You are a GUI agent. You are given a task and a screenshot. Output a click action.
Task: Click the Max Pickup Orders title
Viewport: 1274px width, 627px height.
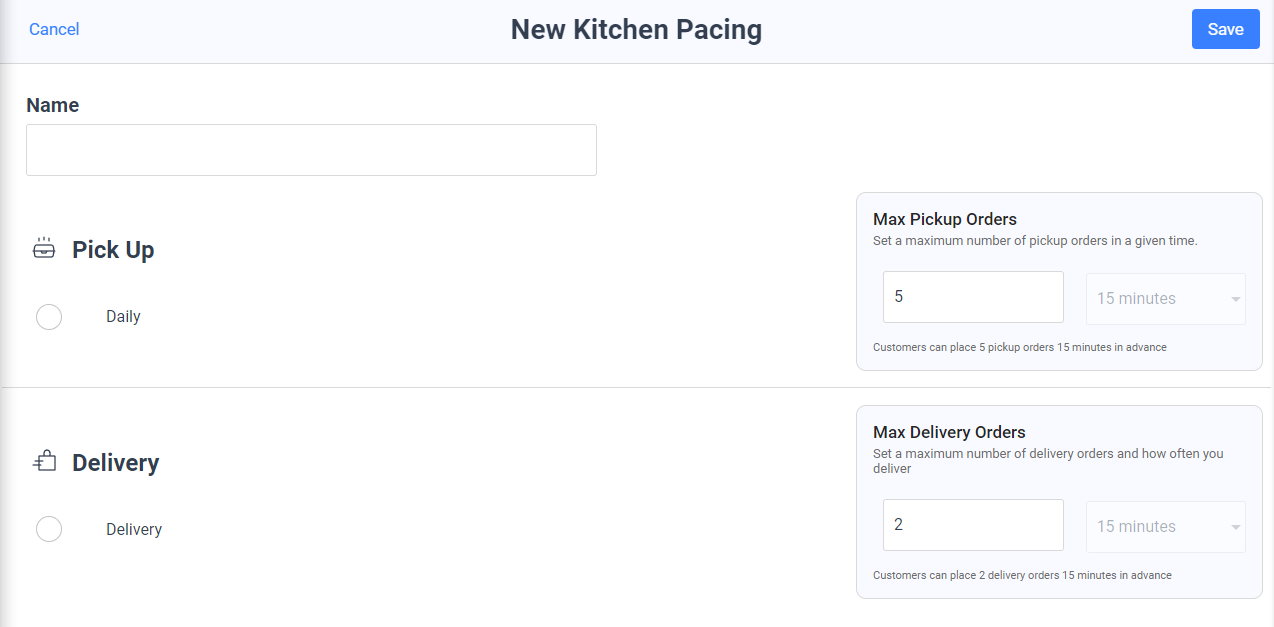(x=945, y=219)
